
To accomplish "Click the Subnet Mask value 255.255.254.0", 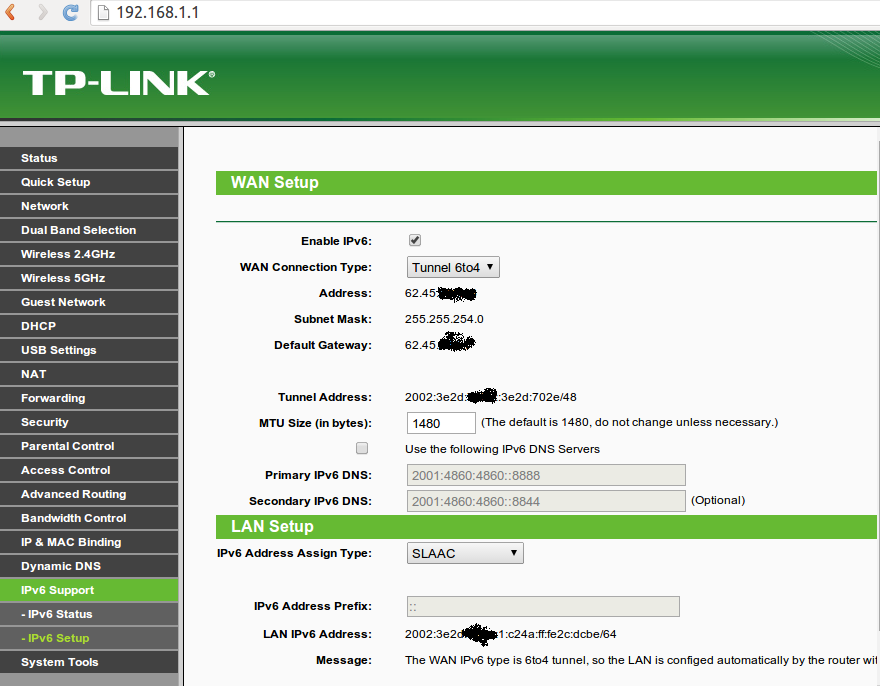I will 444,319.
